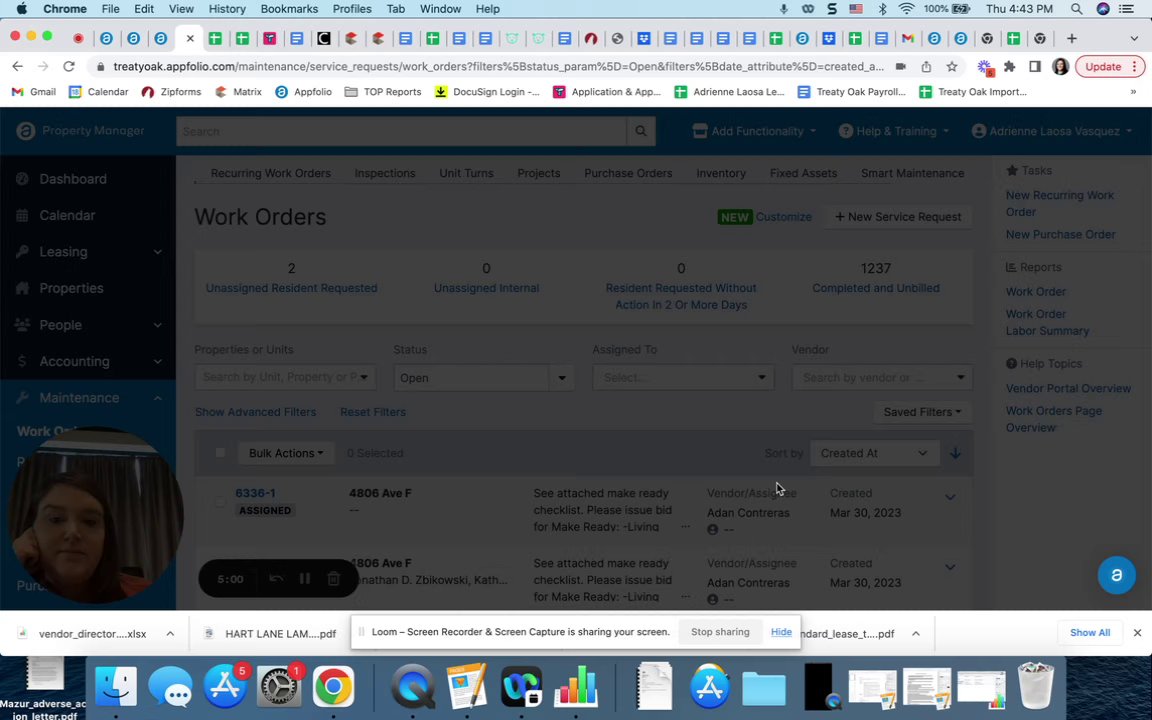Expand the first 4806 Ave F work order row
The height and width of the screenshot is (720, 1152).
[950, 497]
